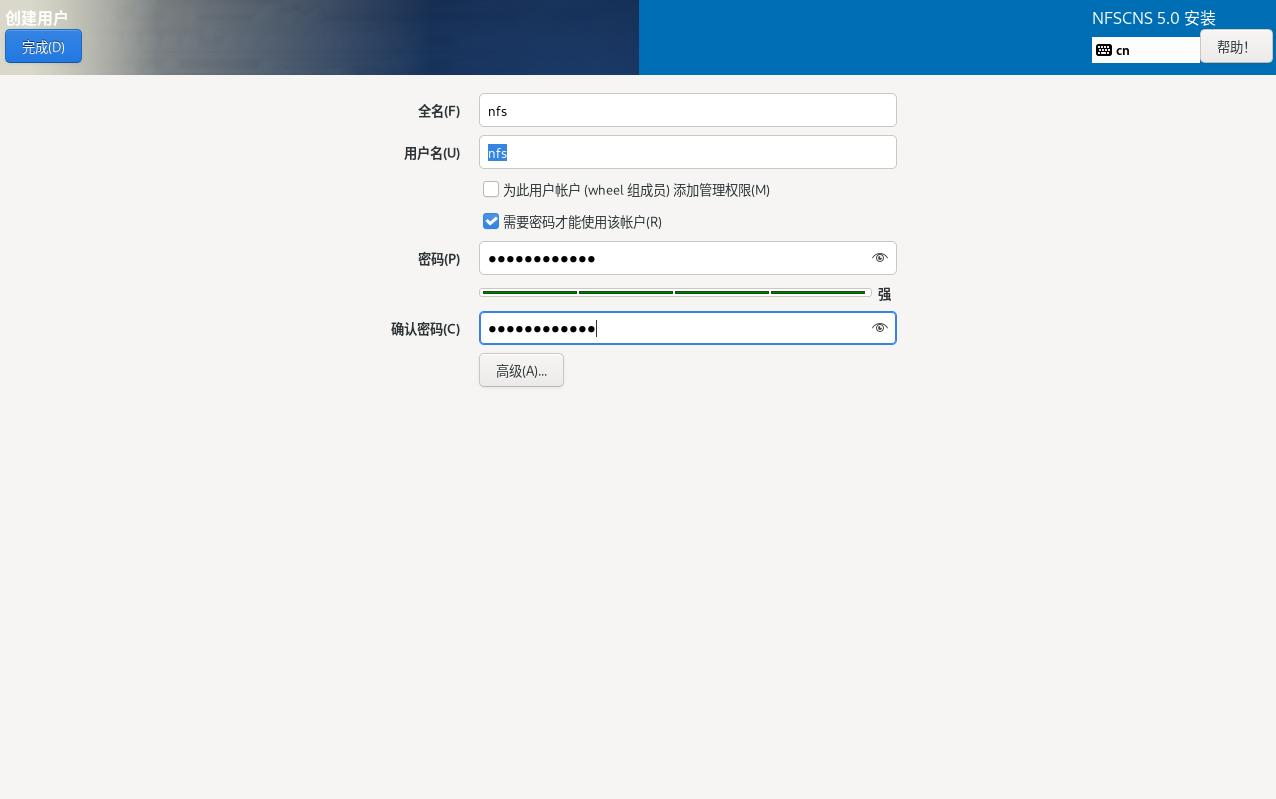Reveal confirm password using its eye icon

(x=880, y=328)
